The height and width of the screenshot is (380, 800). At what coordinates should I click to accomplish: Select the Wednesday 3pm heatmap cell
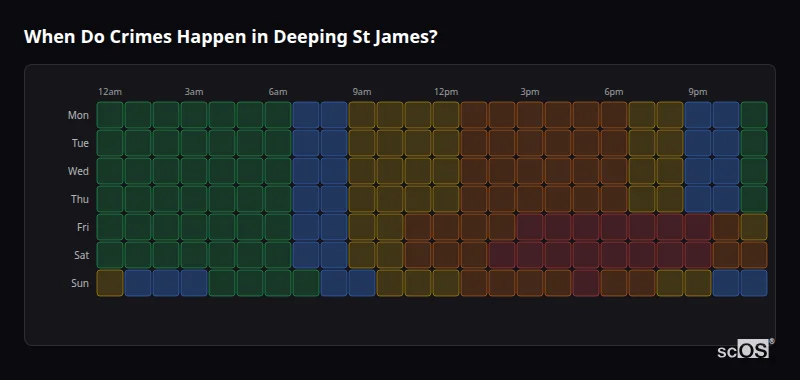point(530,171)
